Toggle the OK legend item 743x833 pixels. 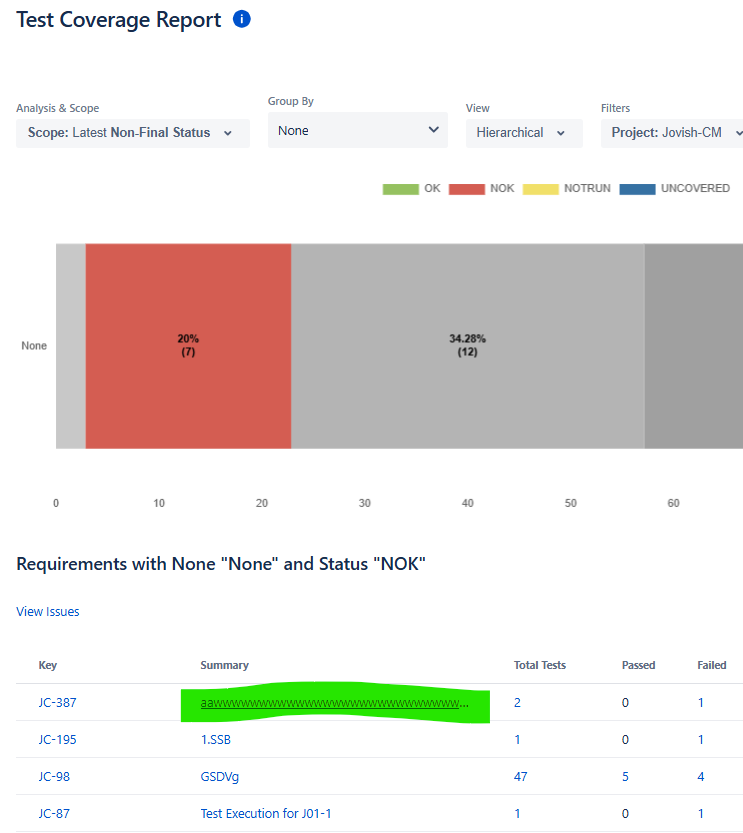coord(411,188)
